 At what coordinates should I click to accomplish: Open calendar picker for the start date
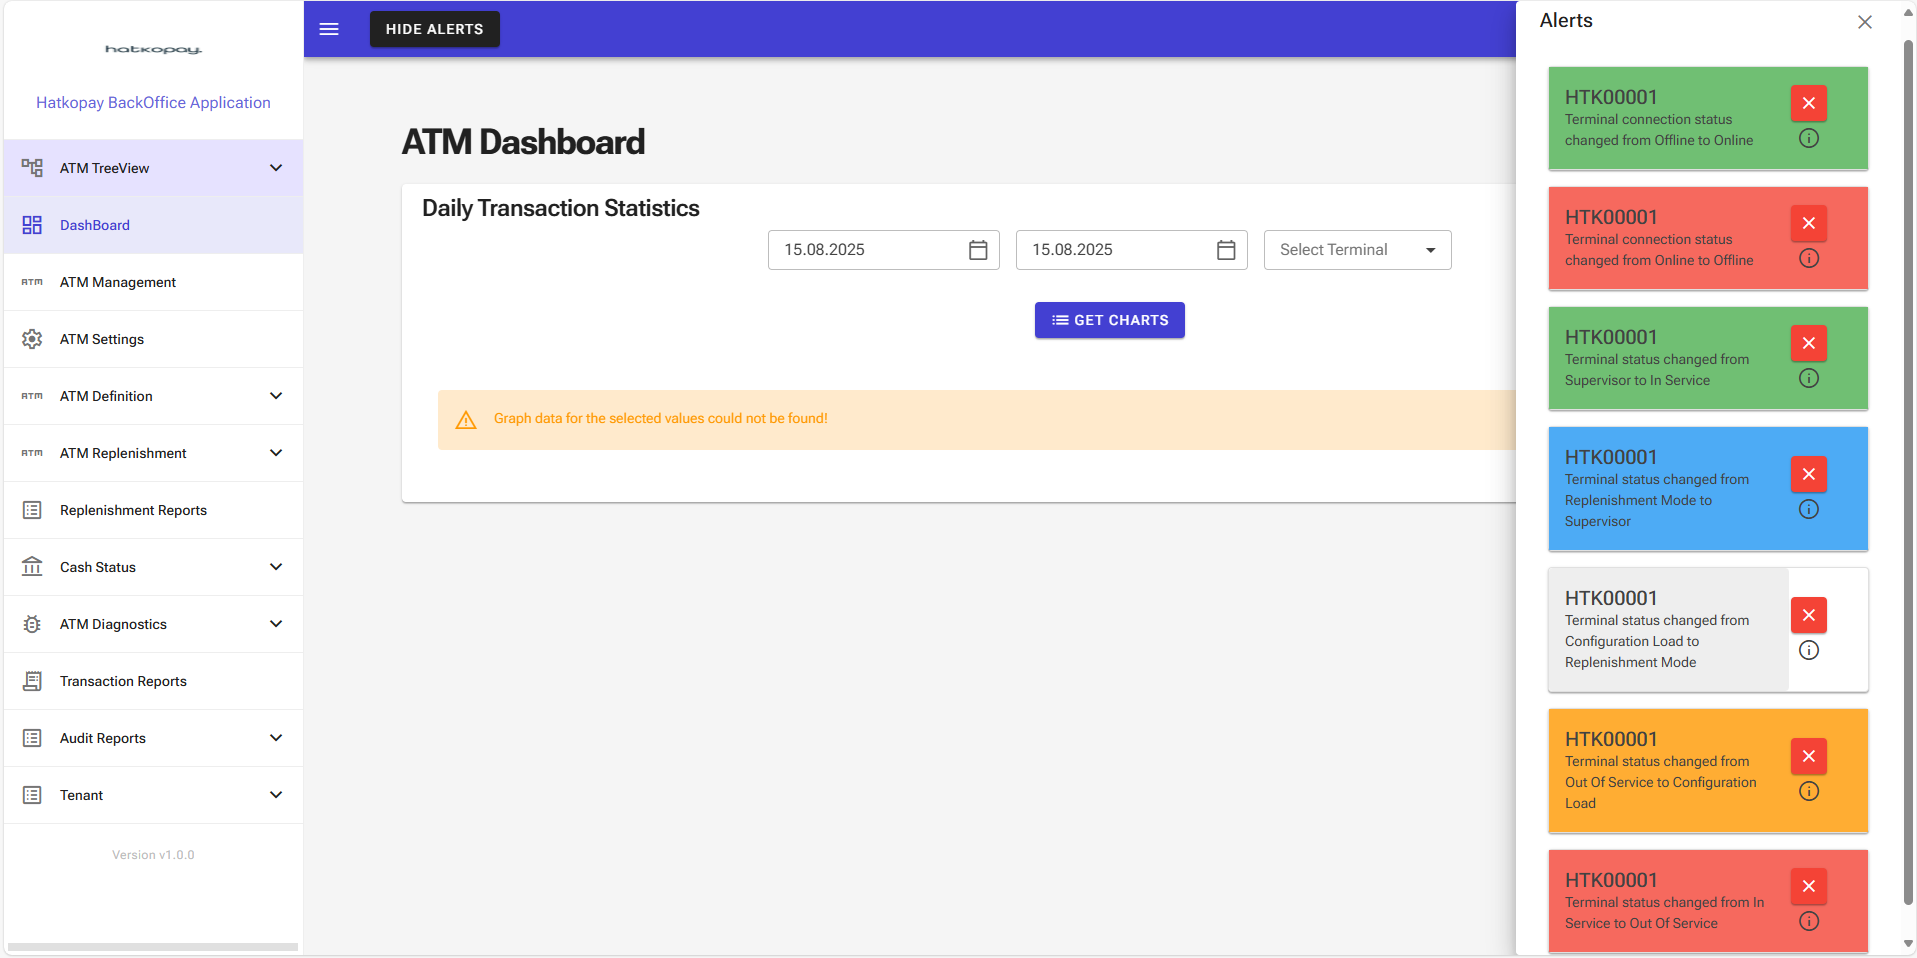[978, 250]
